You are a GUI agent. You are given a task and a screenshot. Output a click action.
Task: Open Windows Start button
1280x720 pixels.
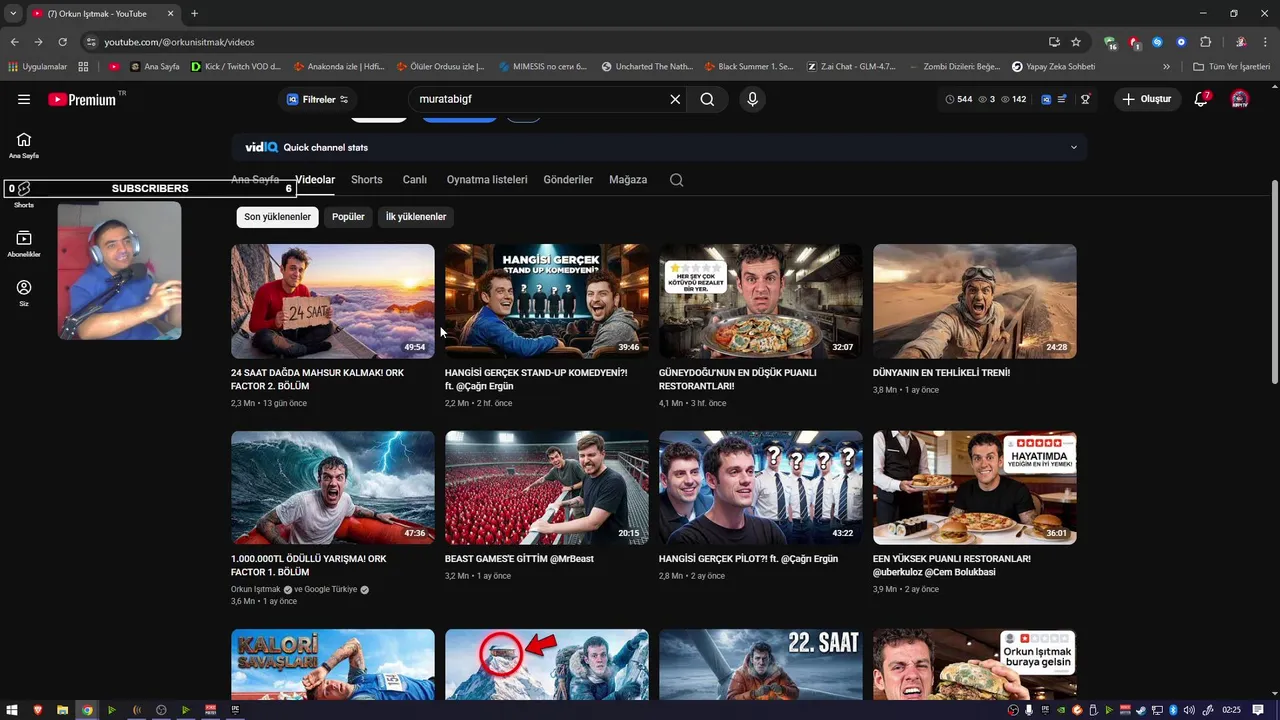point(13,710)
